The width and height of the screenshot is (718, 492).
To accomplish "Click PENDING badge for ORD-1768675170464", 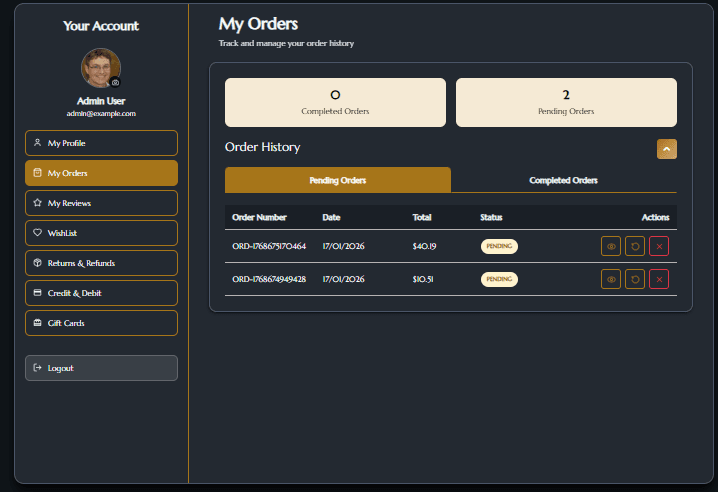I will (499, 246).
